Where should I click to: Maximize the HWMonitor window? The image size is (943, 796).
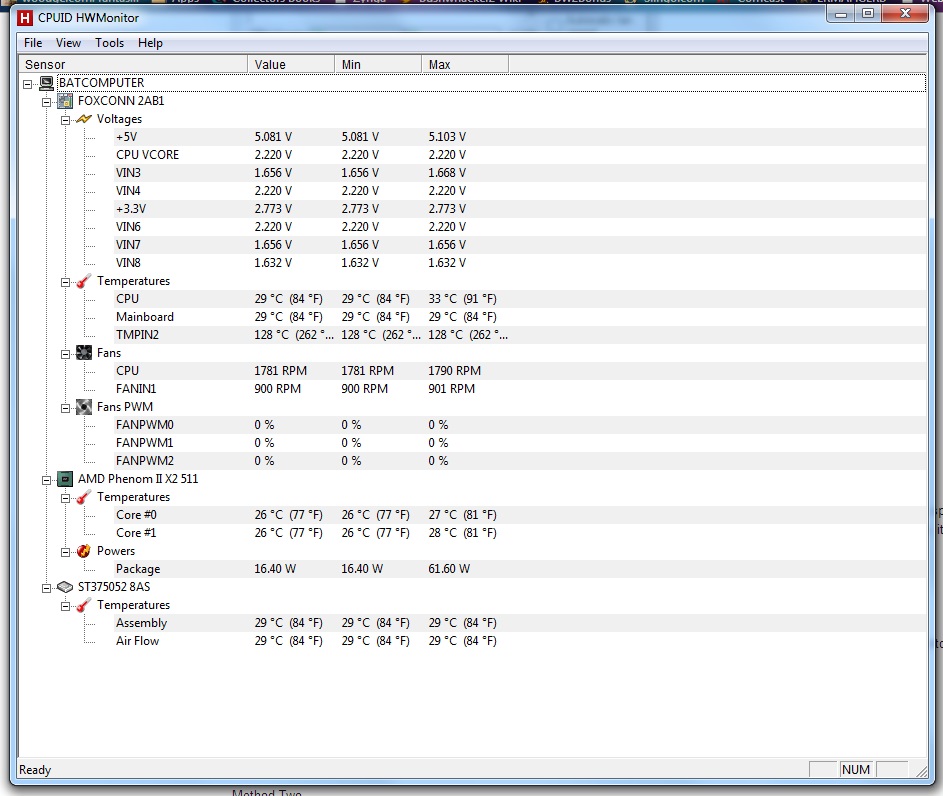click(x=867, y=13)
